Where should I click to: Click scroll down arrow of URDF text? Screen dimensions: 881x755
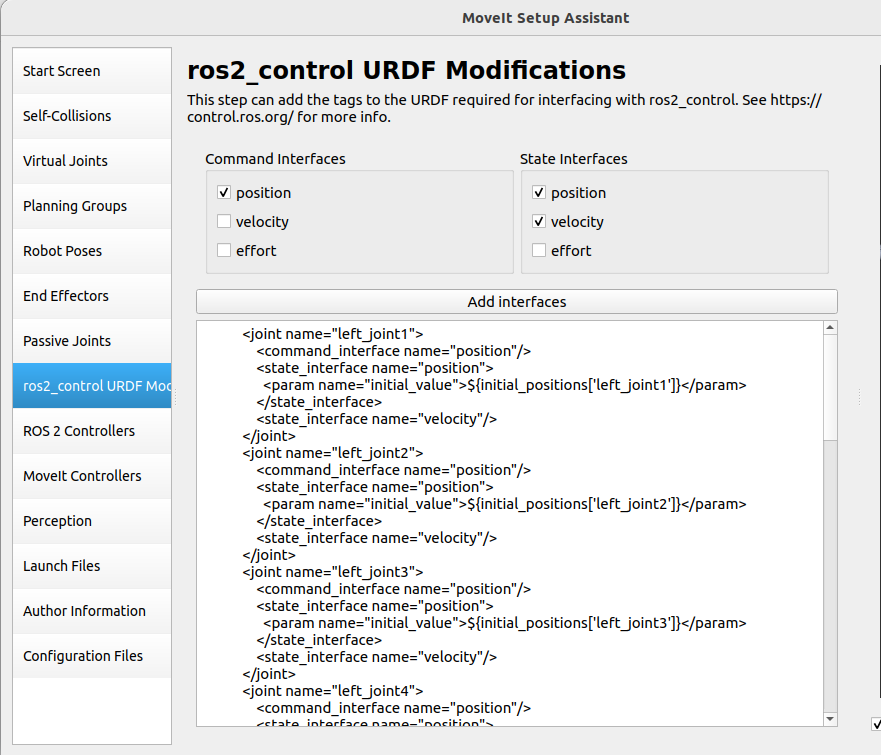[x=830, y=719]
